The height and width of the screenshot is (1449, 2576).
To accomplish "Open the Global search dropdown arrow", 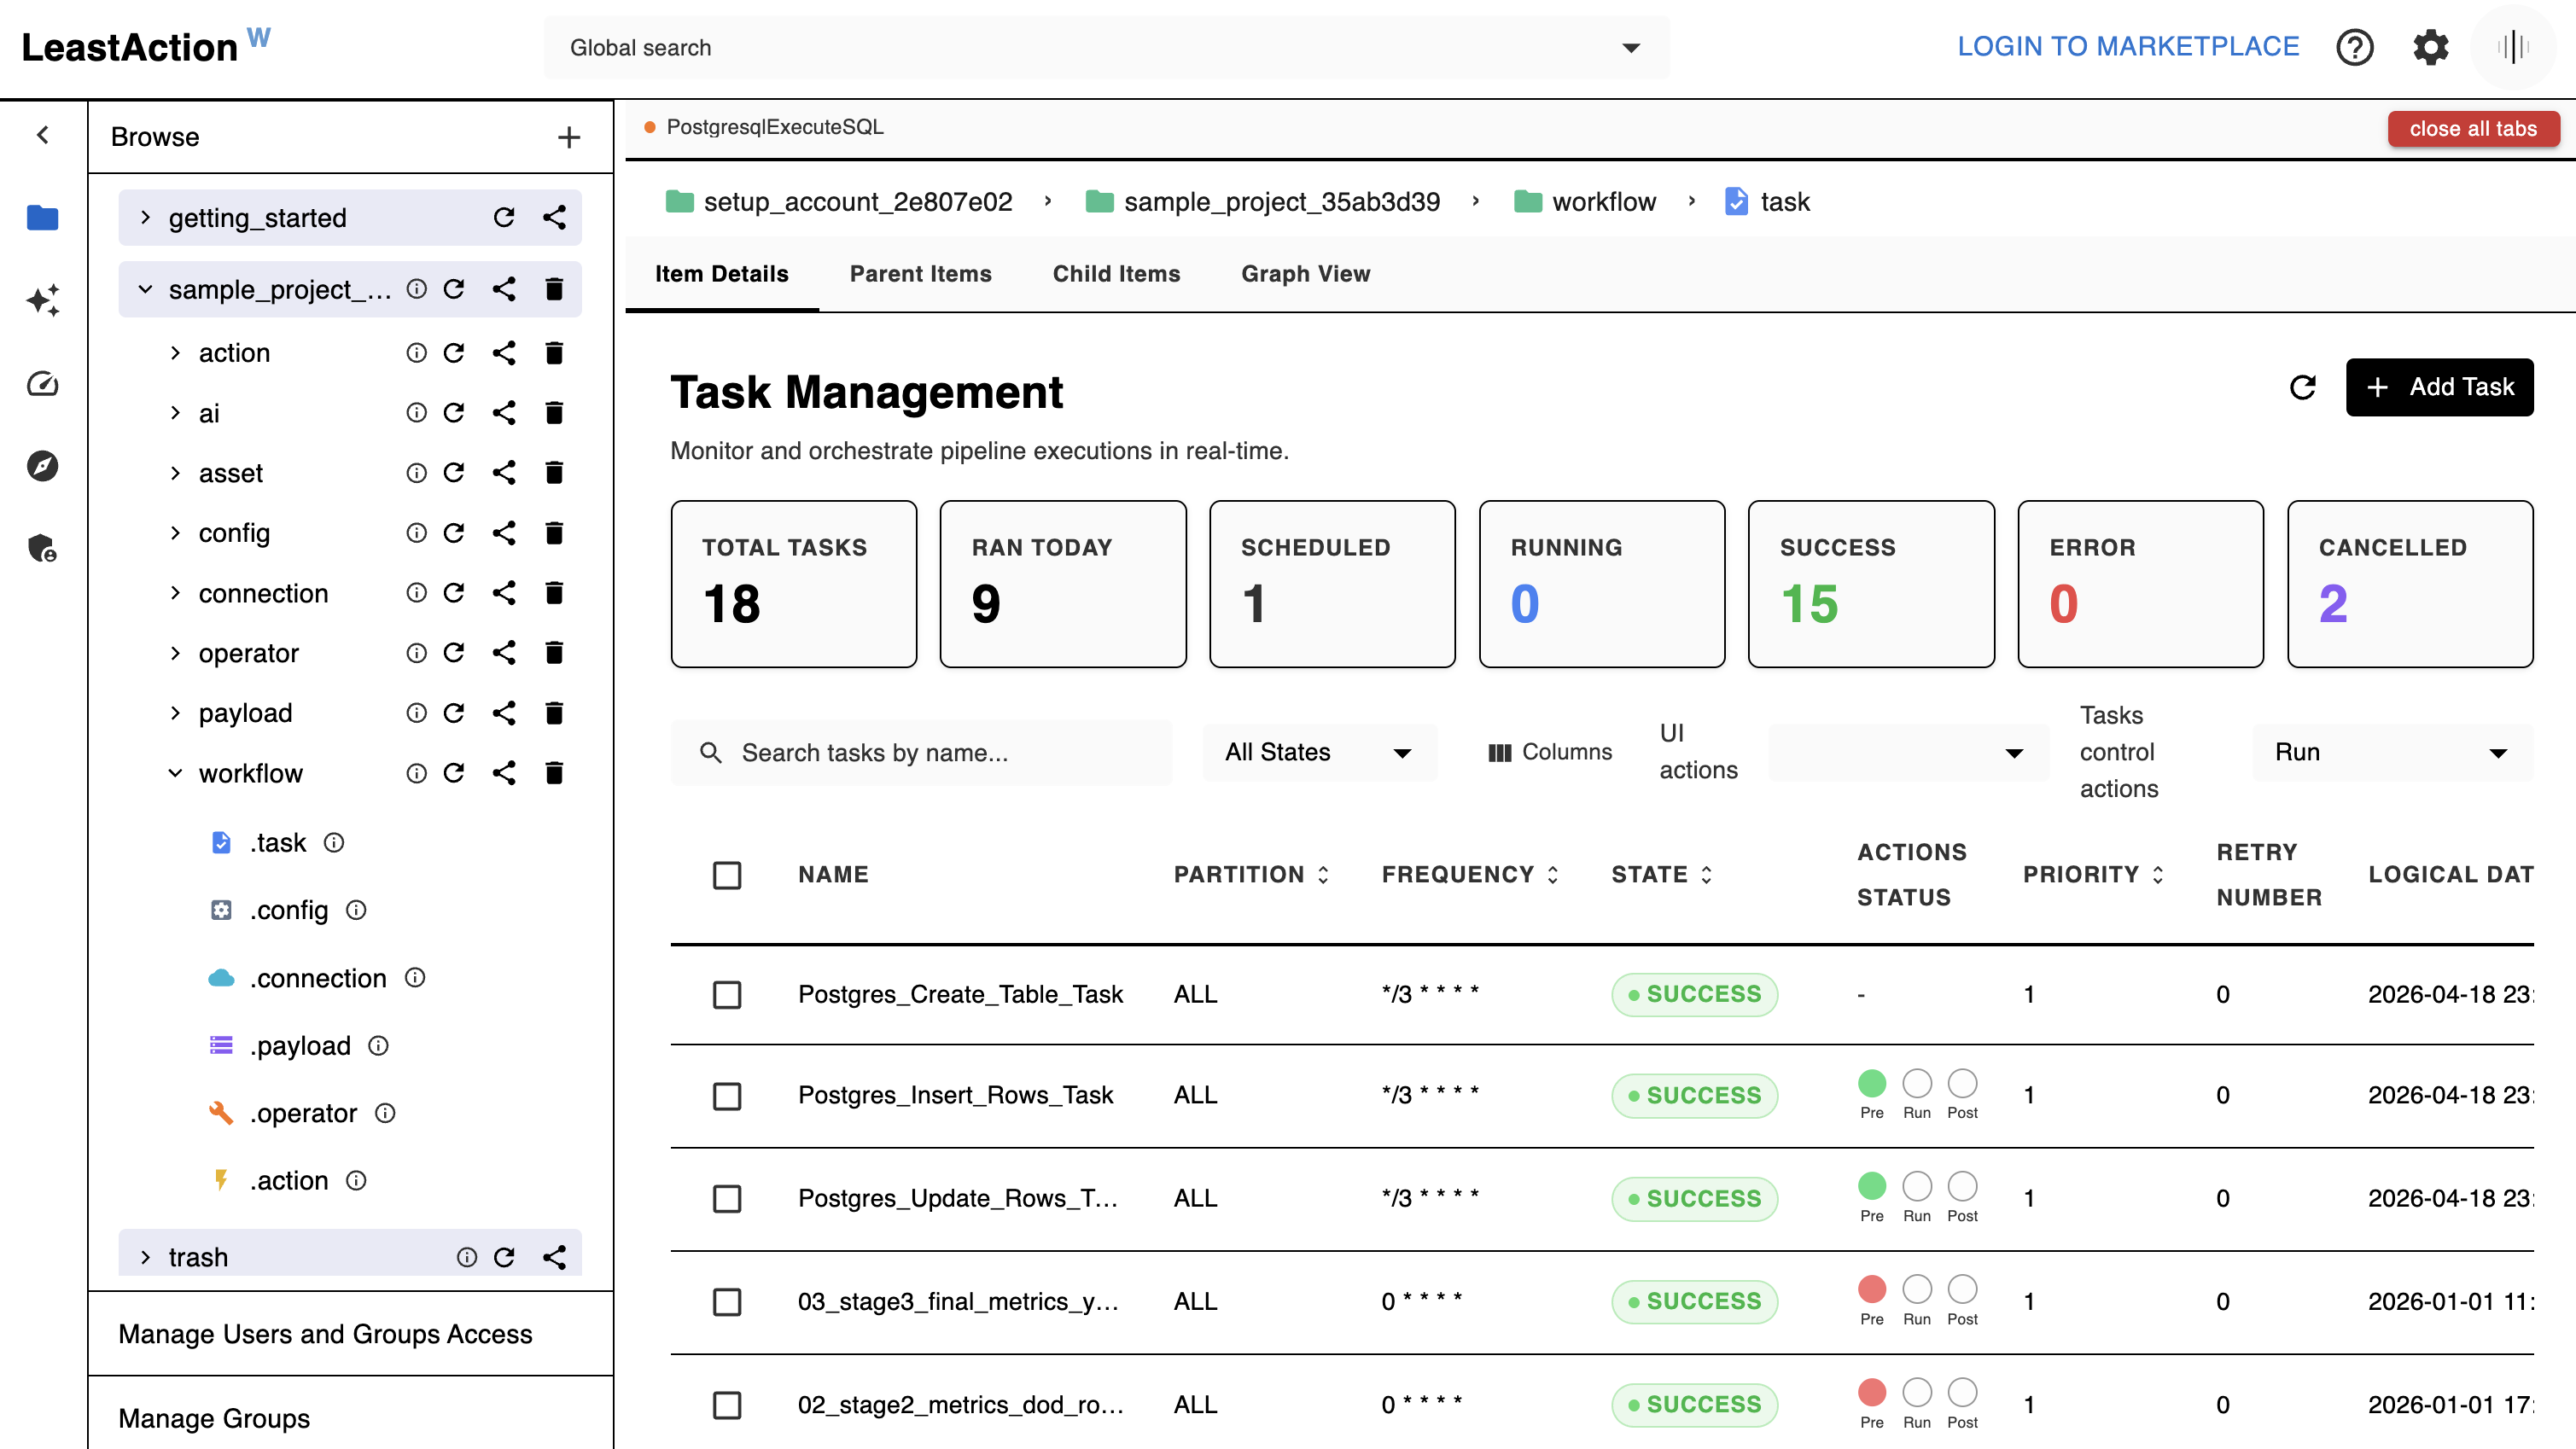I will pos(1631,47).
